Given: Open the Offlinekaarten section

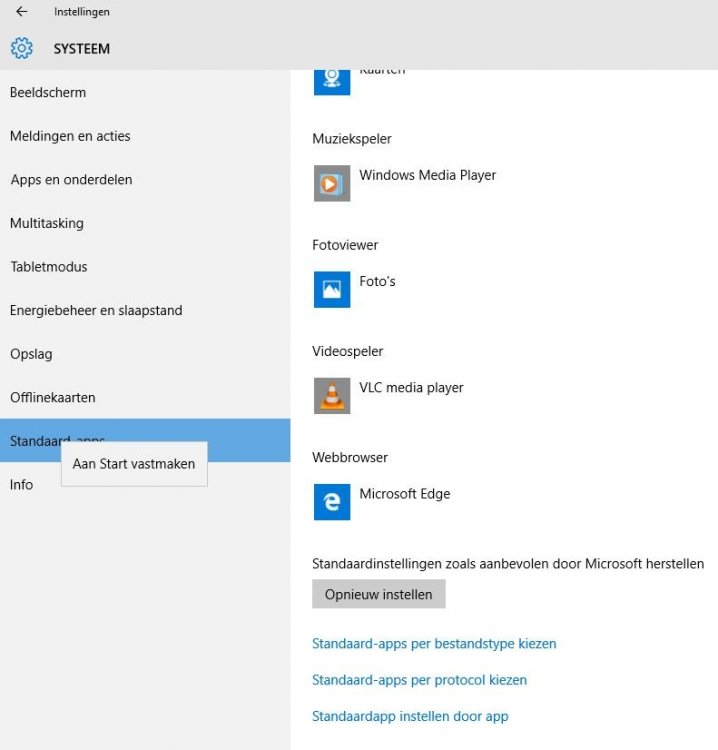Looking at the screenshot, I should (x=53, y=397).
